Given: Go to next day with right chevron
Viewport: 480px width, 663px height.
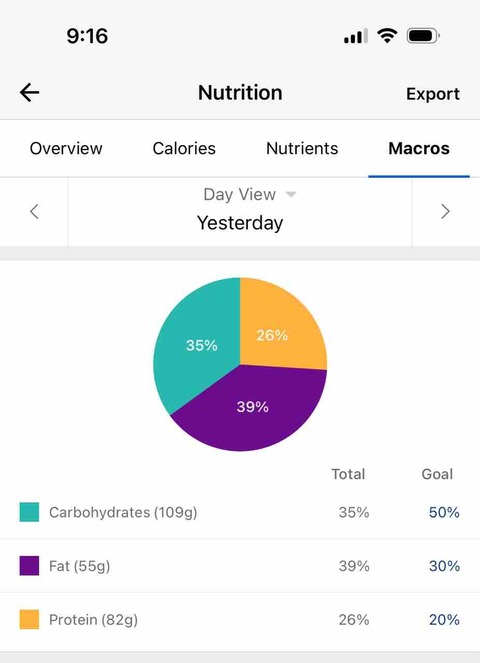Looking at the screenshot, I should tap(445, 211).
